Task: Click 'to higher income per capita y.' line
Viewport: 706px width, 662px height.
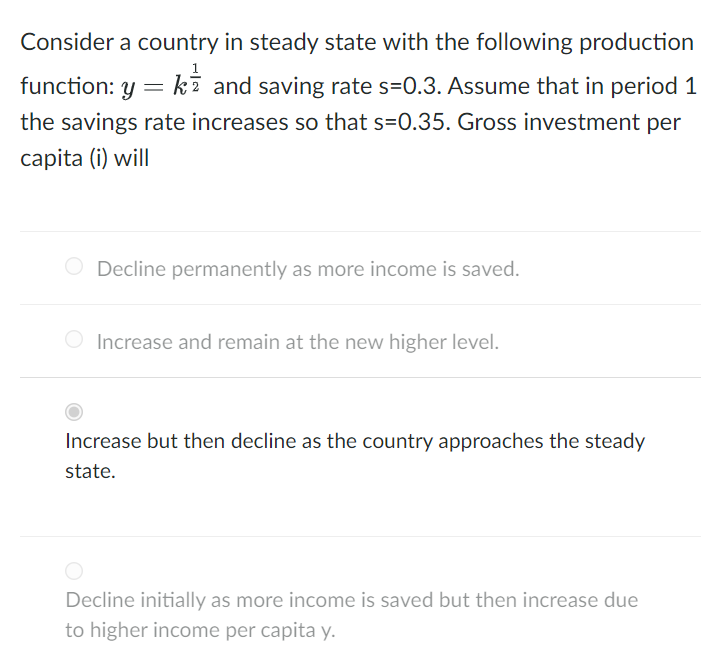Action: click(x=200, y=630)
